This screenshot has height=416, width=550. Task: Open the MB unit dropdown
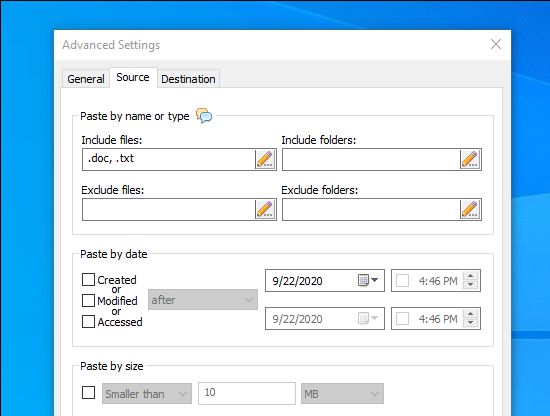click(x=342, y=394)
